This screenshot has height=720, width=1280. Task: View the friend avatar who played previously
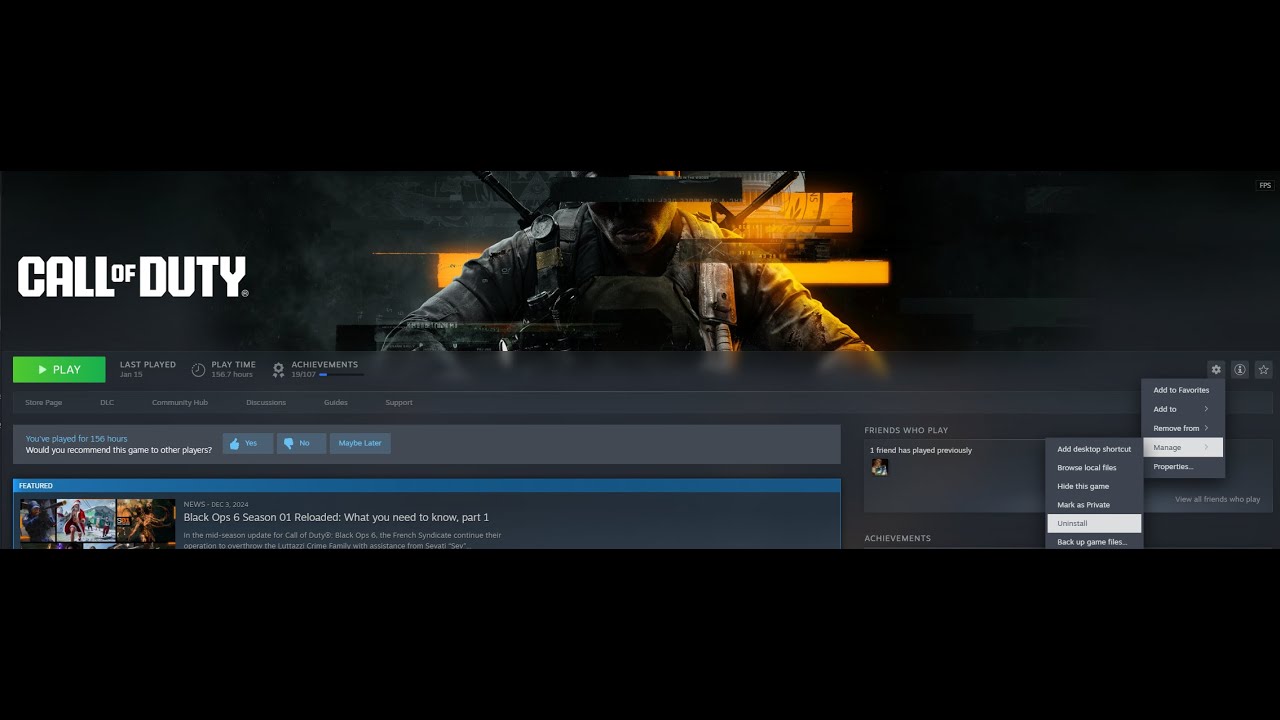[x=879, y=466]
